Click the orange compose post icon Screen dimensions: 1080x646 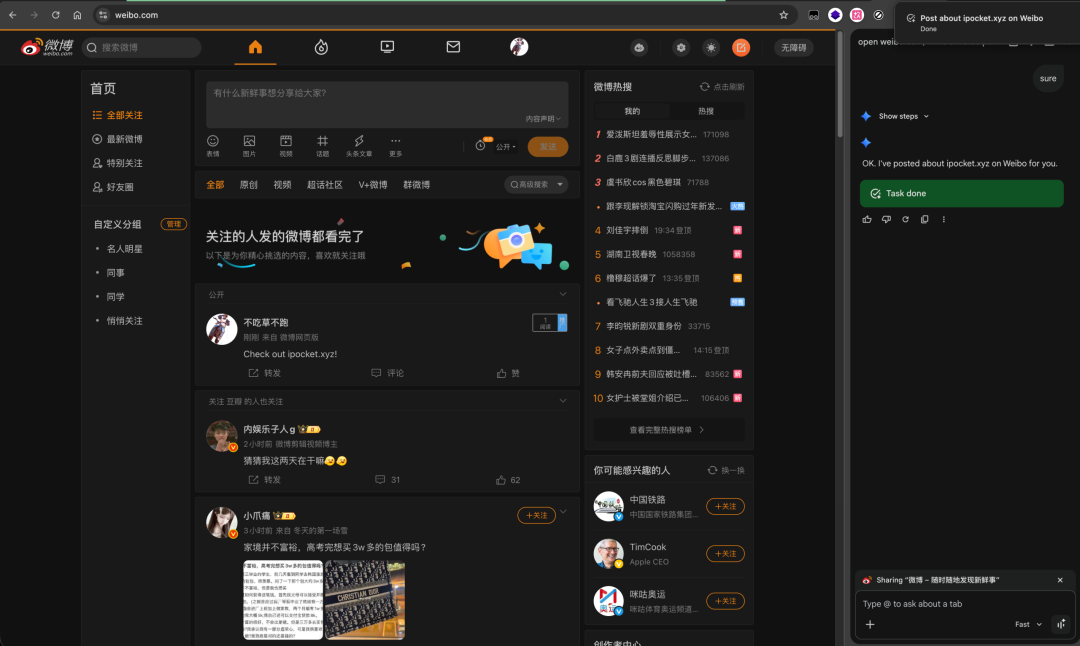pyautogui.click(x=741, y=47)
